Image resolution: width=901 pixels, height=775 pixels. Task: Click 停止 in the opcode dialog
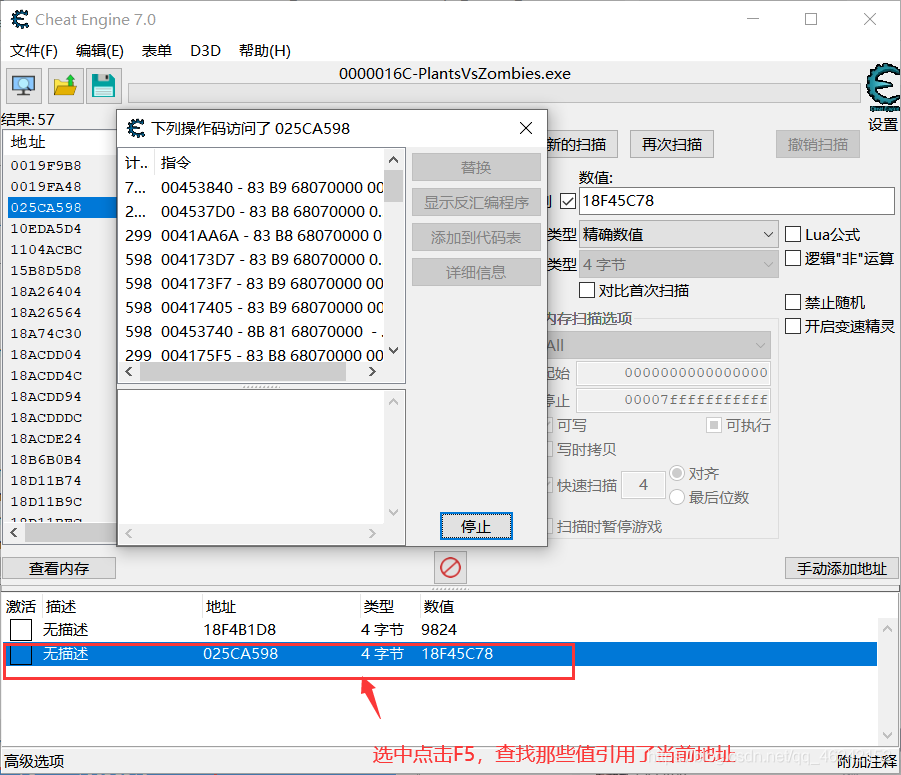point(476,526)
